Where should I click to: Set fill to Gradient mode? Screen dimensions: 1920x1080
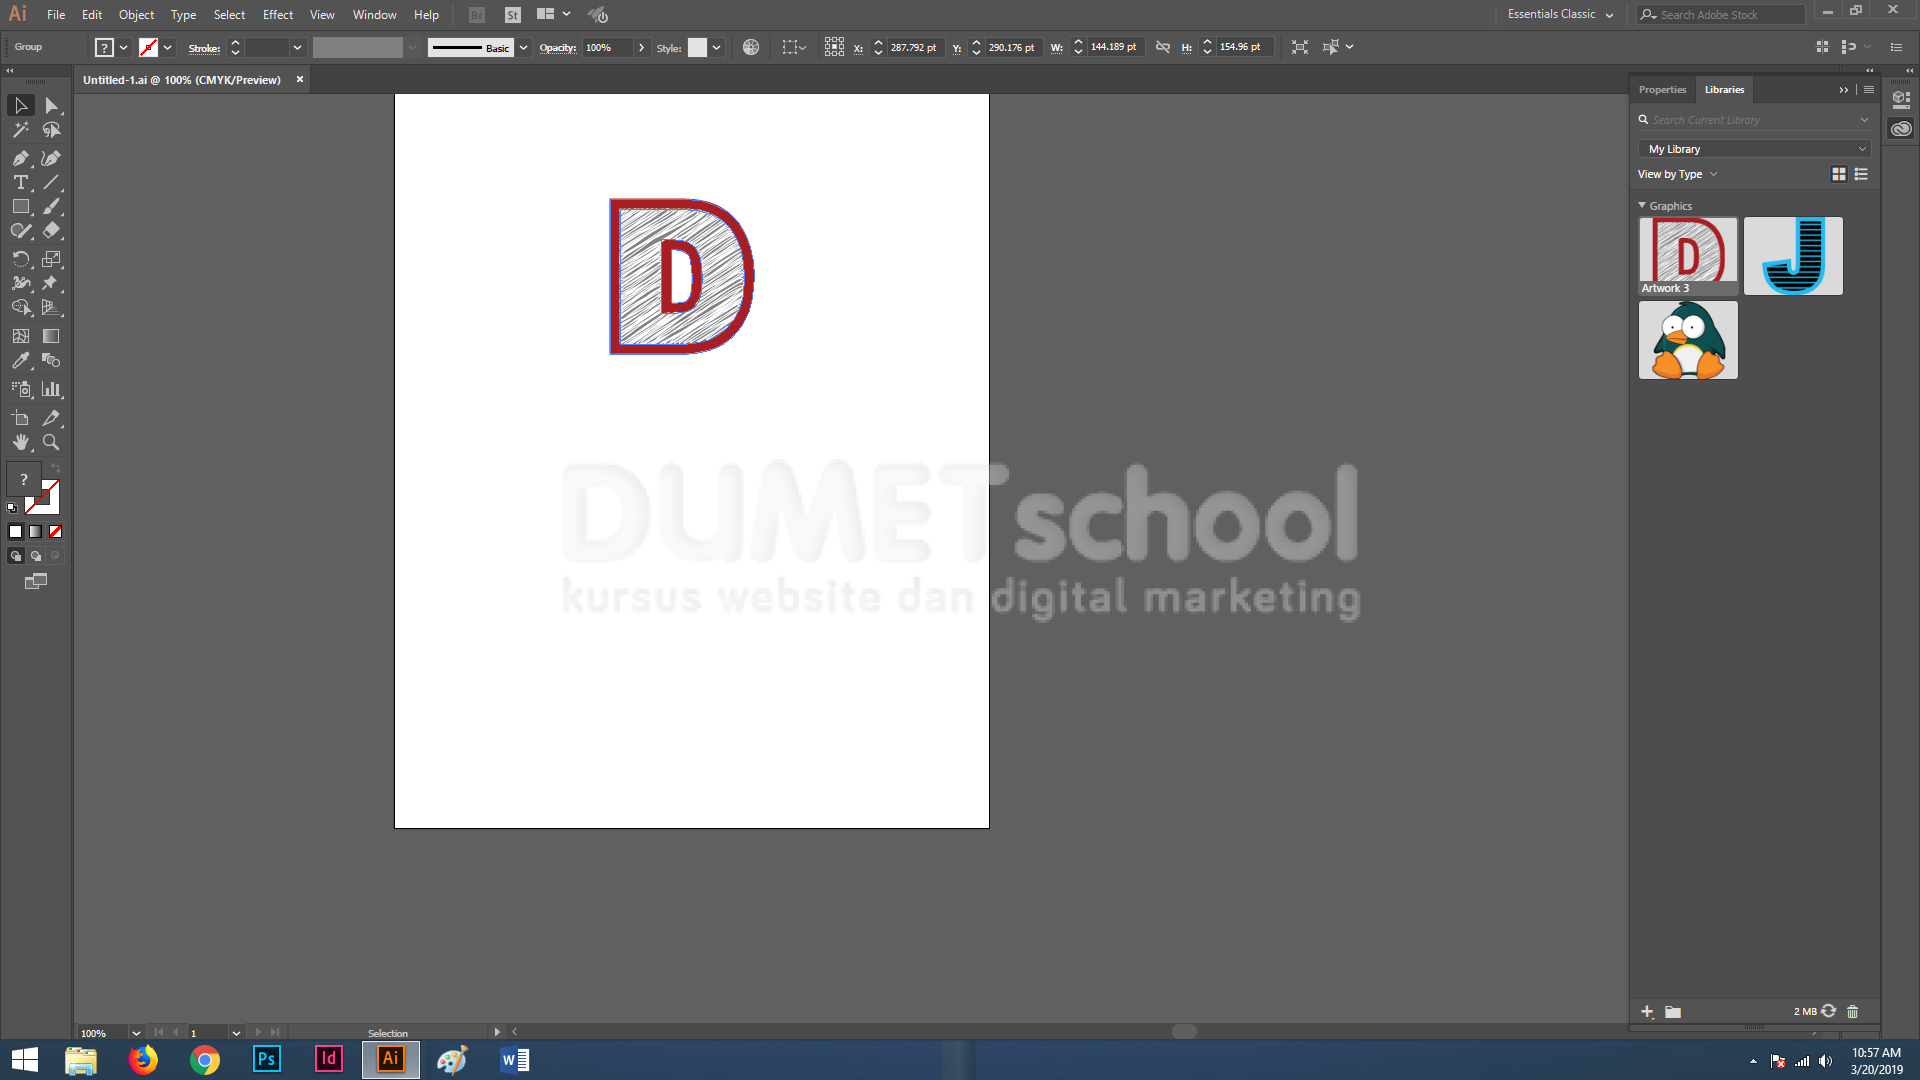tap(36, 532)
